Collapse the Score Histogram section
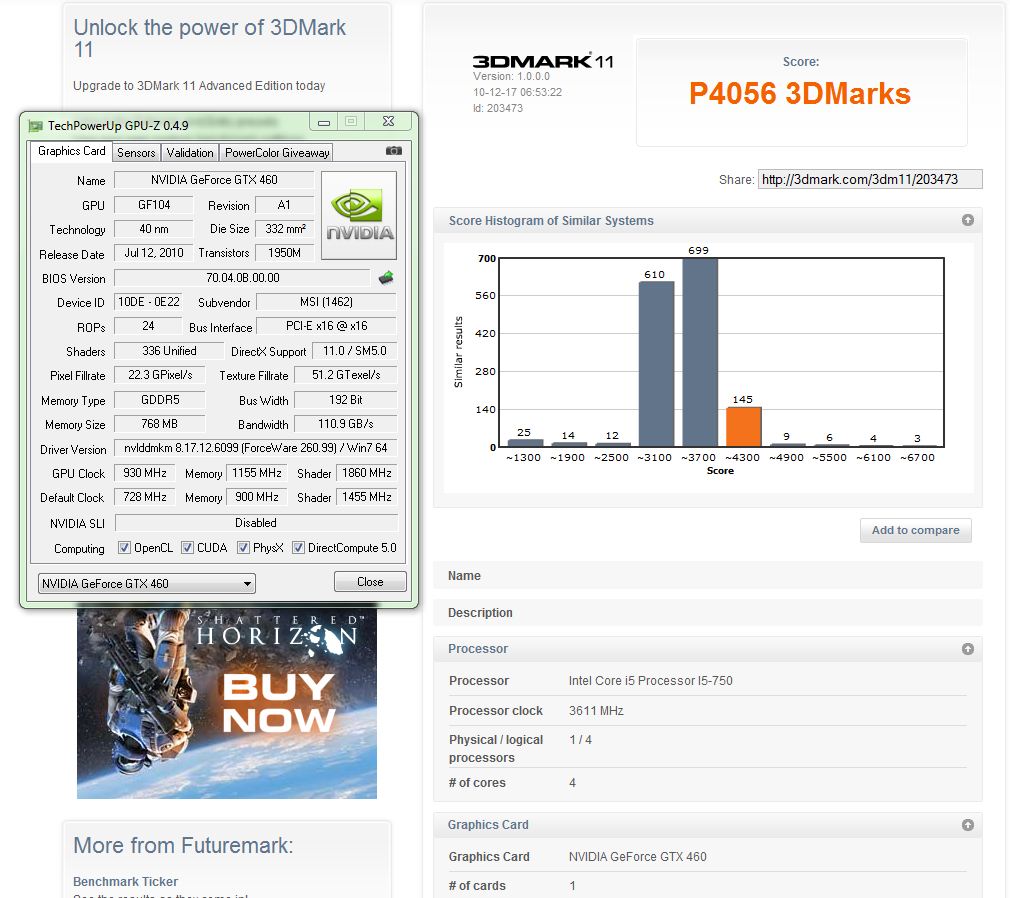1010x898 pixels. point(967,220)
